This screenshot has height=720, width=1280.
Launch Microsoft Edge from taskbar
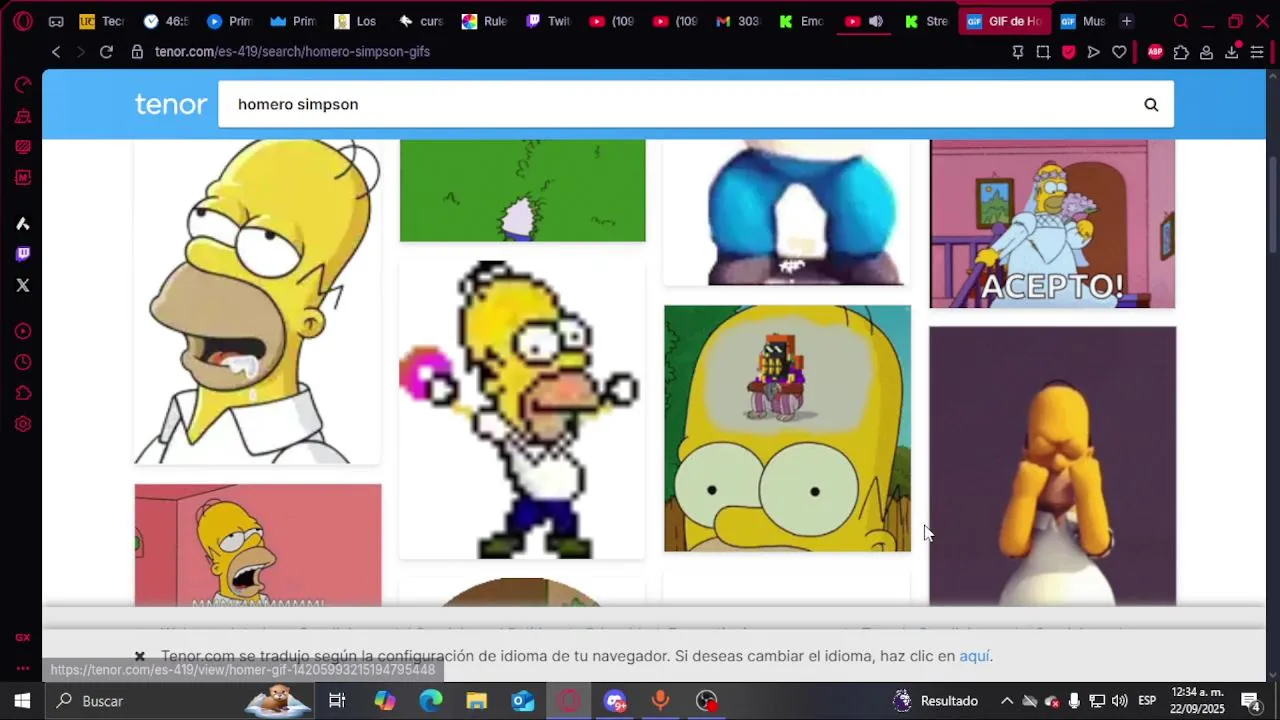coord(431,701)
